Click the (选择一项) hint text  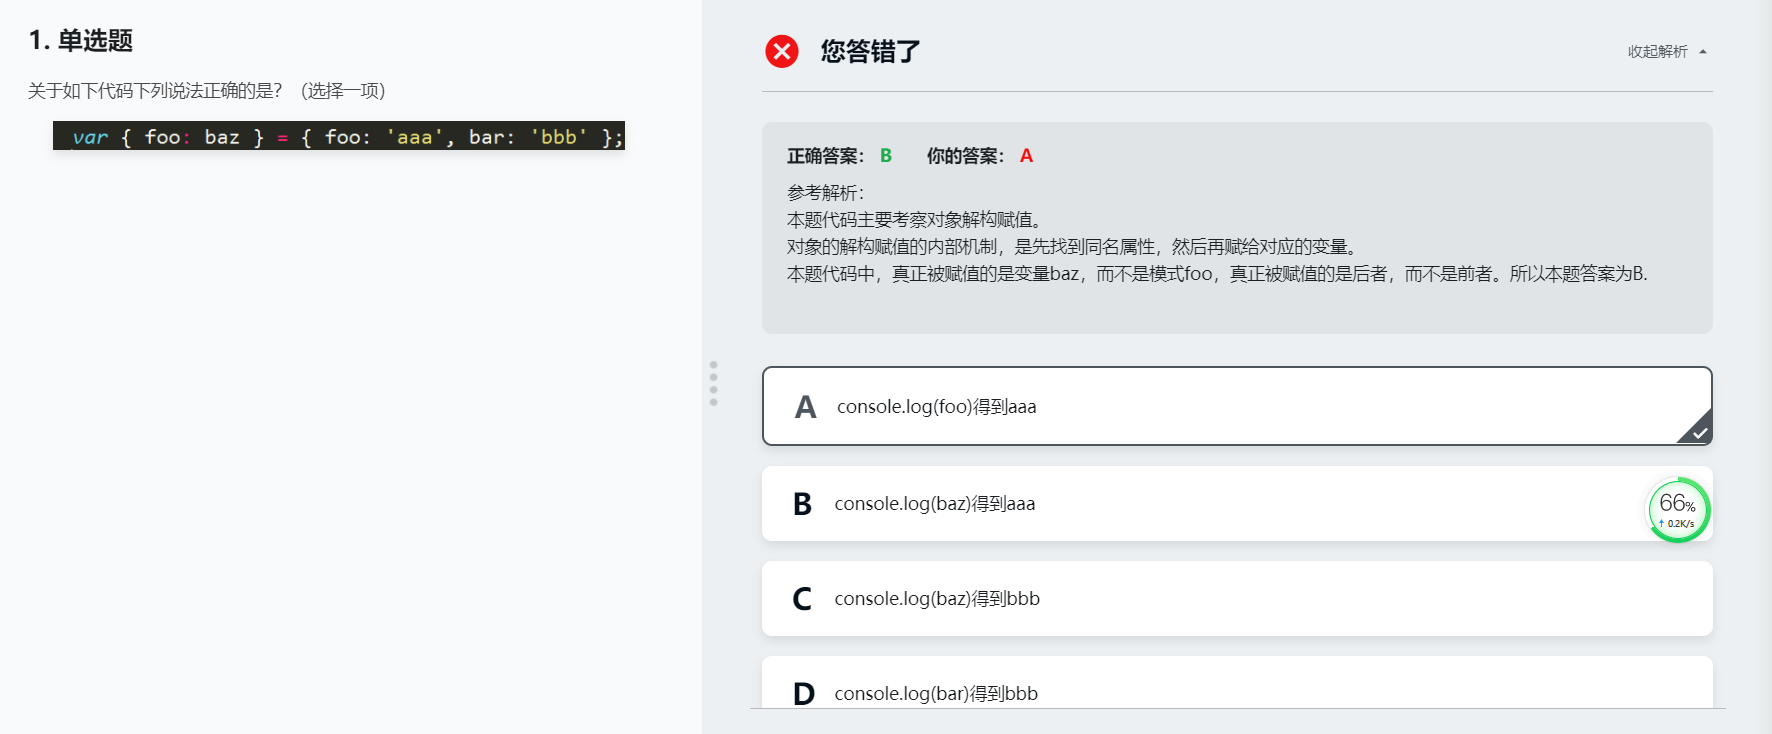click(343, 91)
